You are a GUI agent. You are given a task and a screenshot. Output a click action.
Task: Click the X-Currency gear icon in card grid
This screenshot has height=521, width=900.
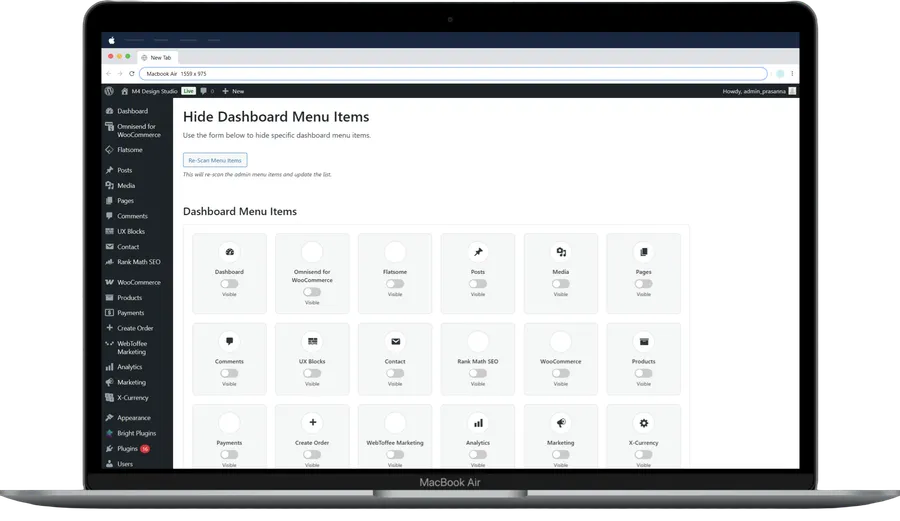(643, 423)
